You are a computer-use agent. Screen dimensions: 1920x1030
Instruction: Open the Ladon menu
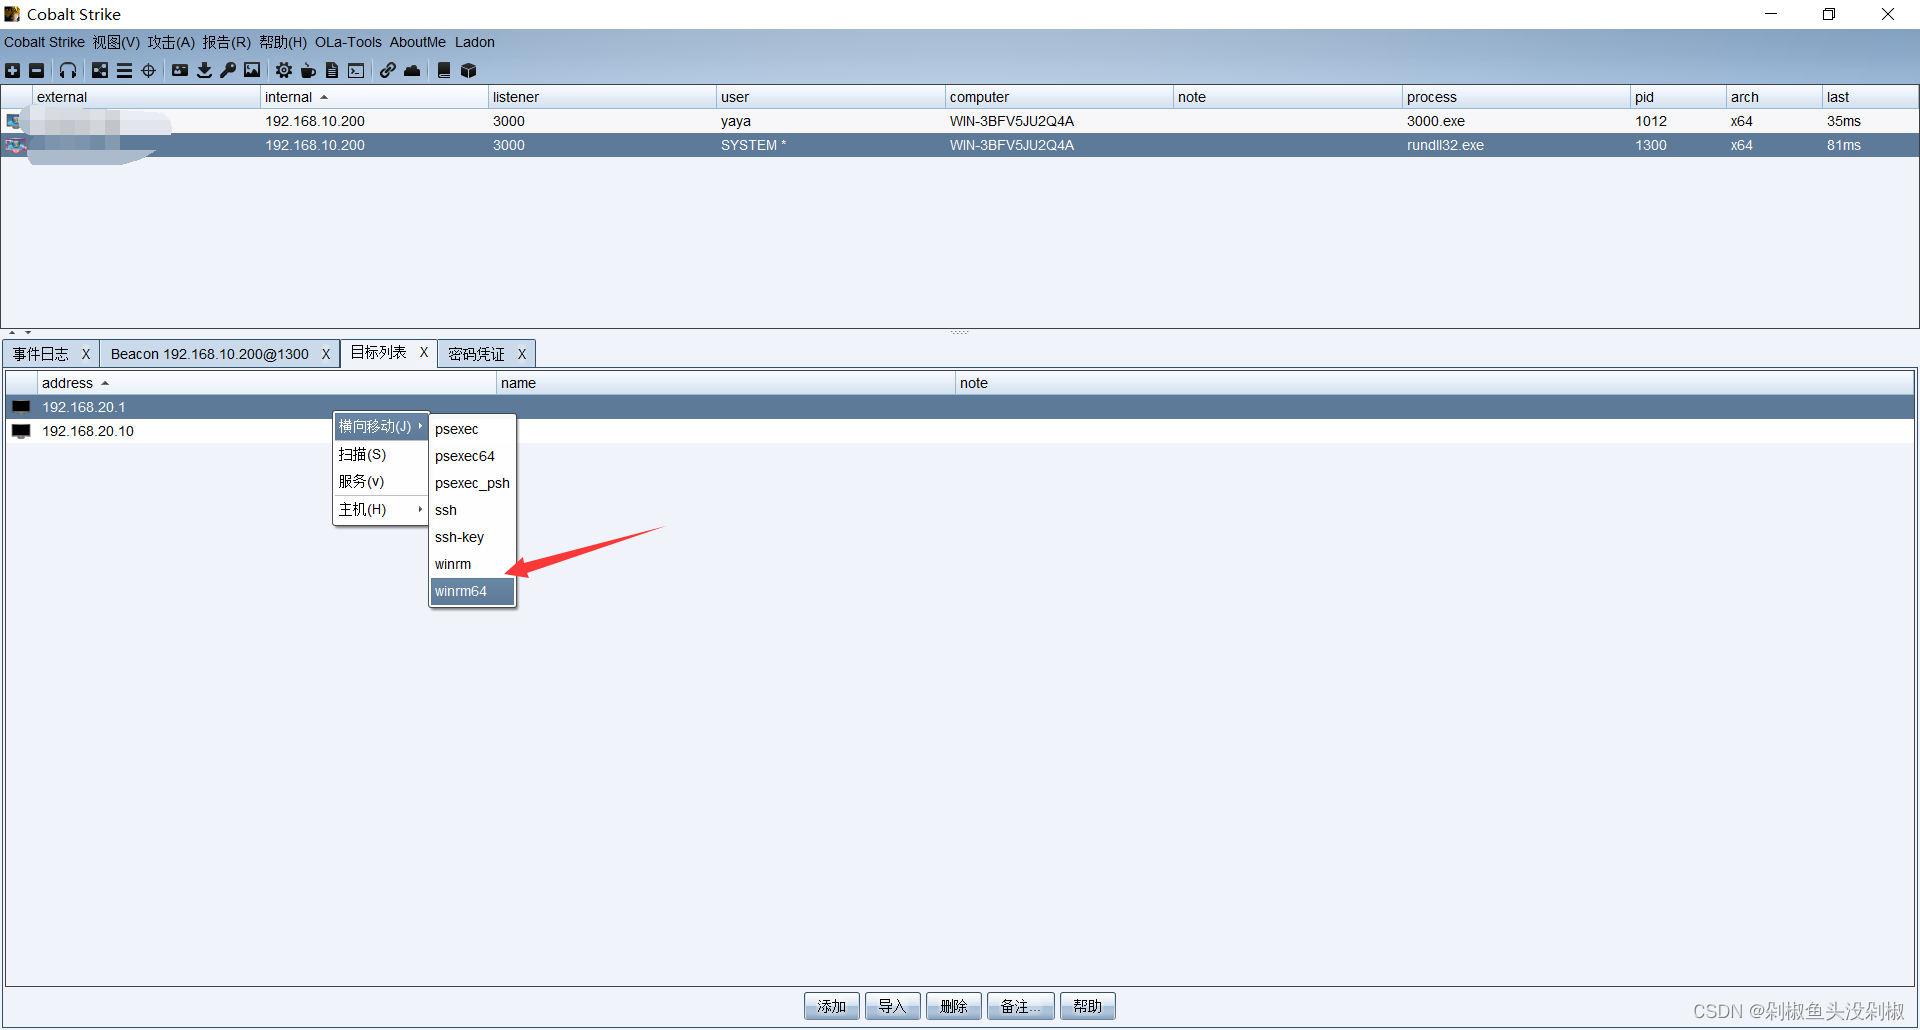475,42
